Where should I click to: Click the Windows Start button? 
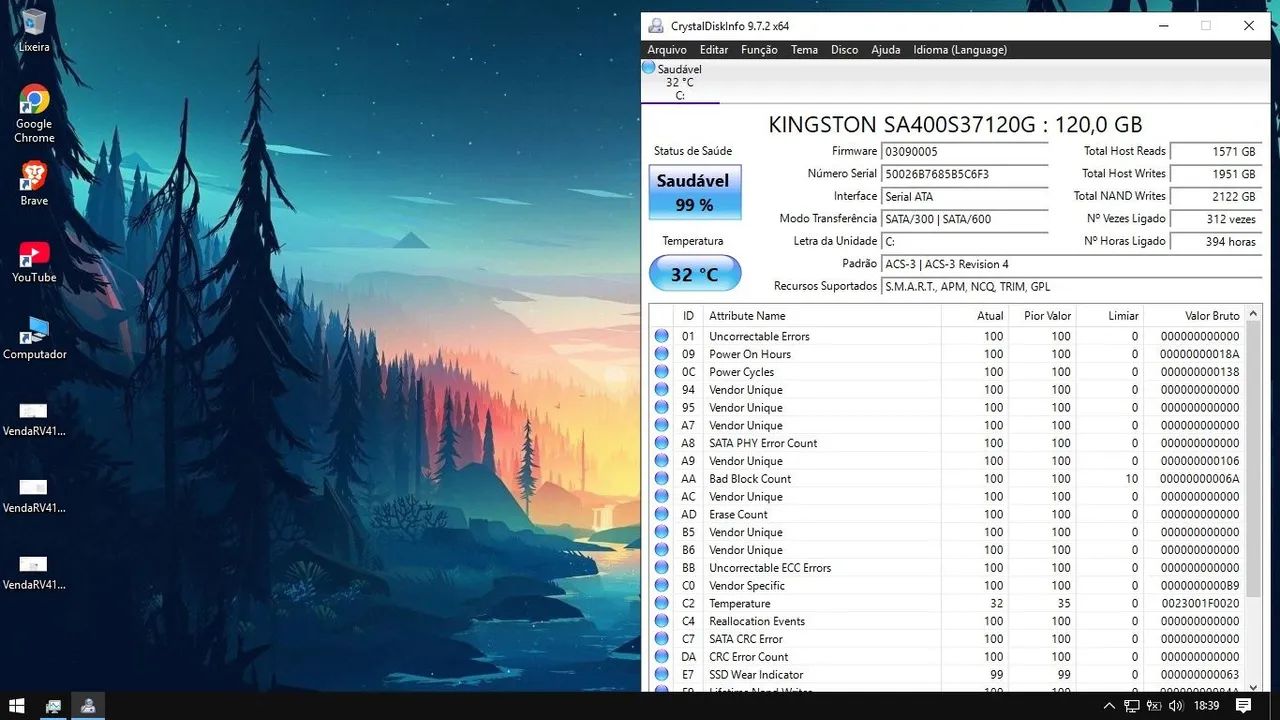coord(16,706)
